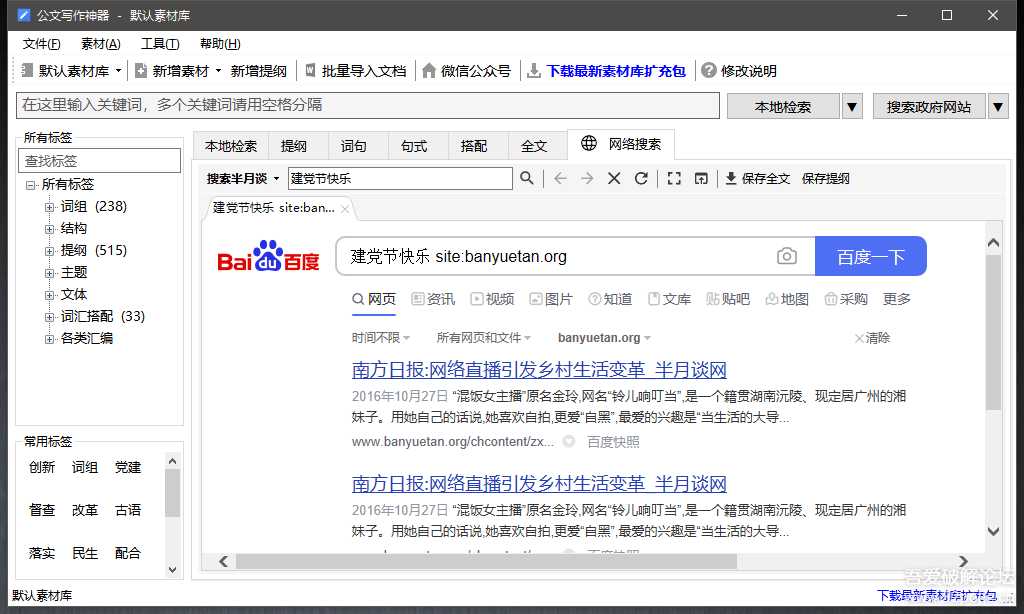The width and height of the screenshot is (1024, 614).
Task: Click the Baidu camera image-search icon
Action: (x=787, y=256)
